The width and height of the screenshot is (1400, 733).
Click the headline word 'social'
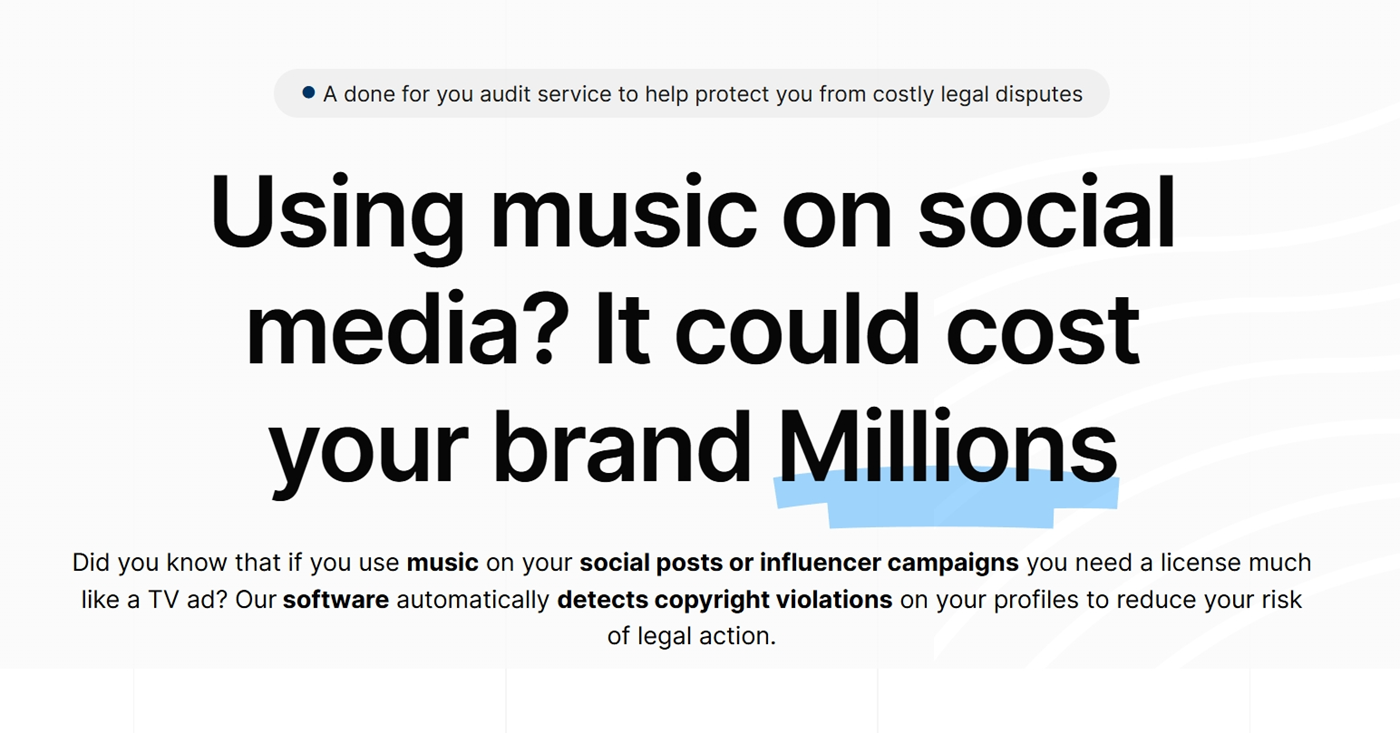[1046, 214]
